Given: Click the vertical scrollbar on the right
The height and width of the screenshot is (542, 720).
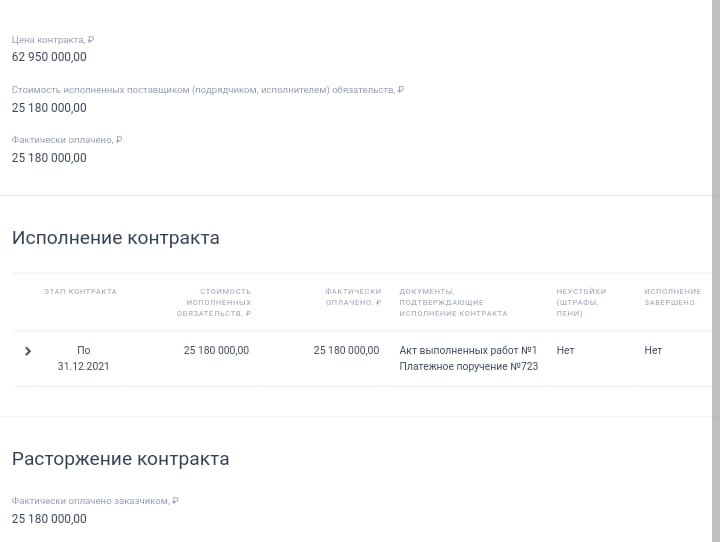Looking at the screenshot, I should point(714,200).
